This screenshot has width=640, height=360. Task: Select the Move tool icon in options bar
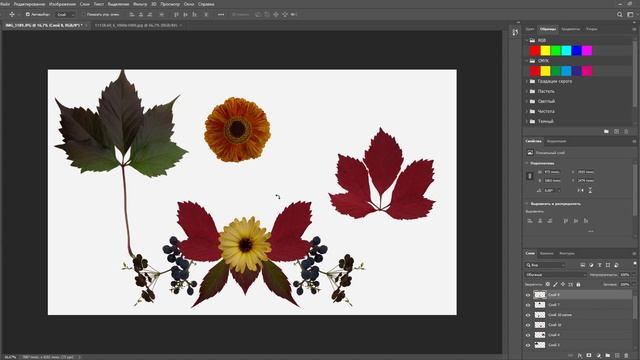(11, 14)
